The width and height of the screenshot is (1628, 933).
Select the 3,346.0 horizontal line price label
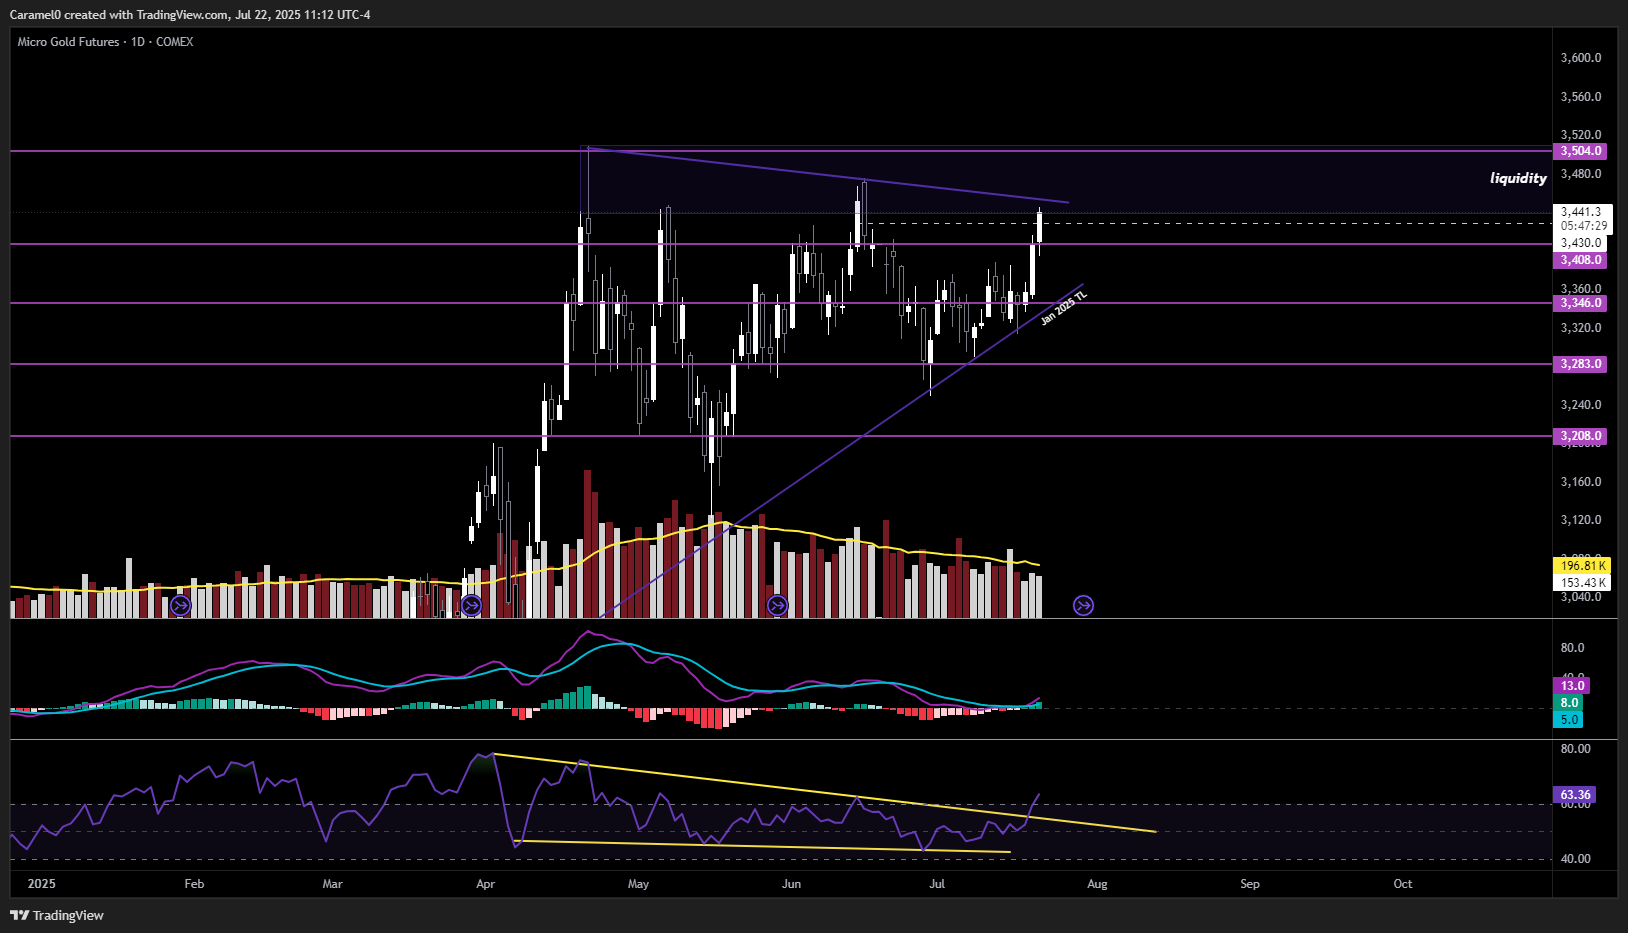[x=1580, y=303]
